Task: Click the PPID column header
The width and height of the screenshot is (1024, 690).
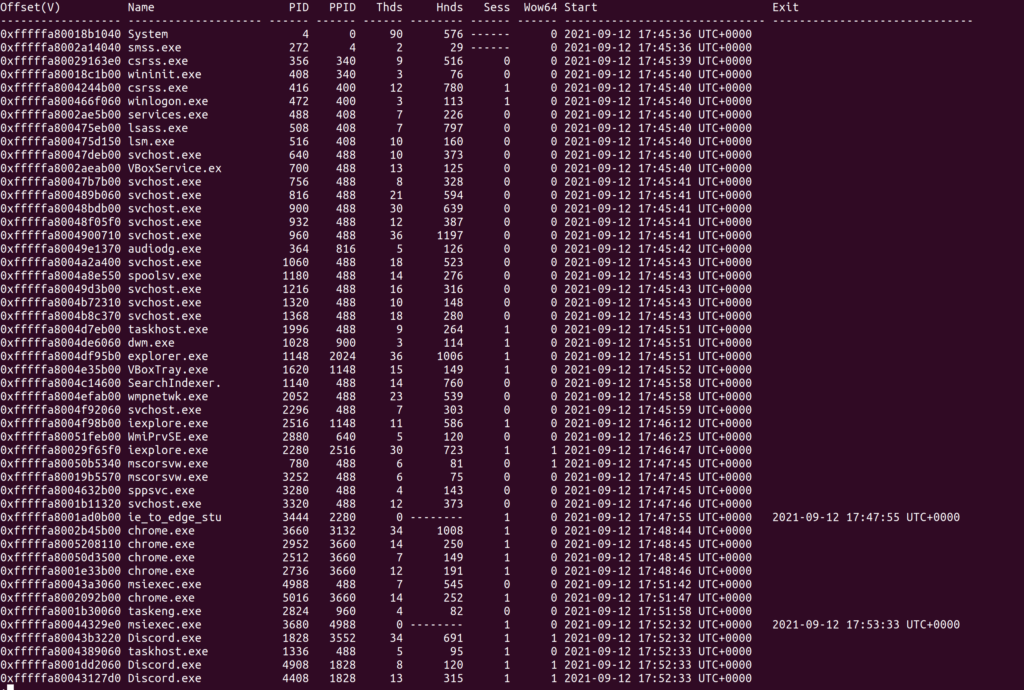Action: 342,7
